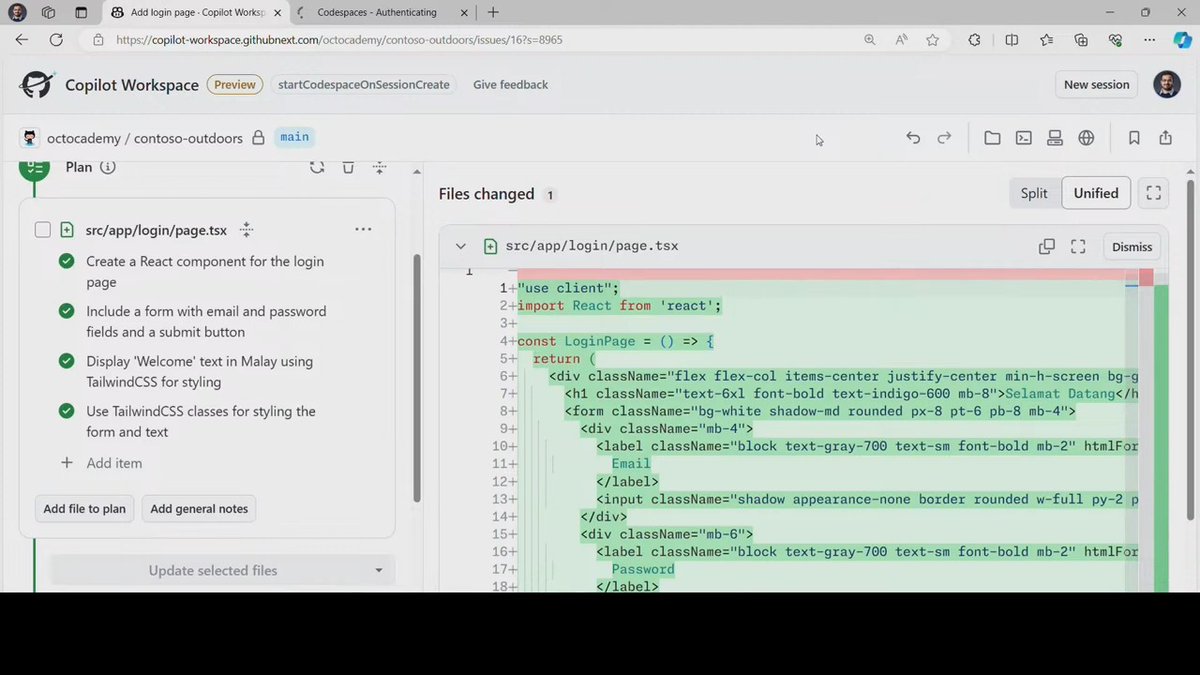Copy page.tsx contents with the copy icon
Viewport: 1200px width, 675px height.
(1047, 246)
